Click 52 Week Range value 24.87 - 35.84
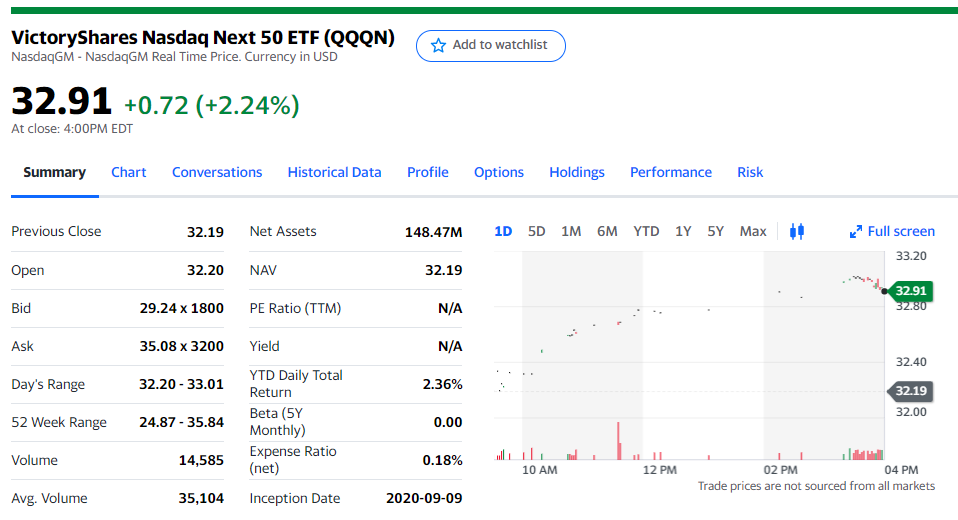This screenshot has width=958, height=520. [x=181, y=422]
